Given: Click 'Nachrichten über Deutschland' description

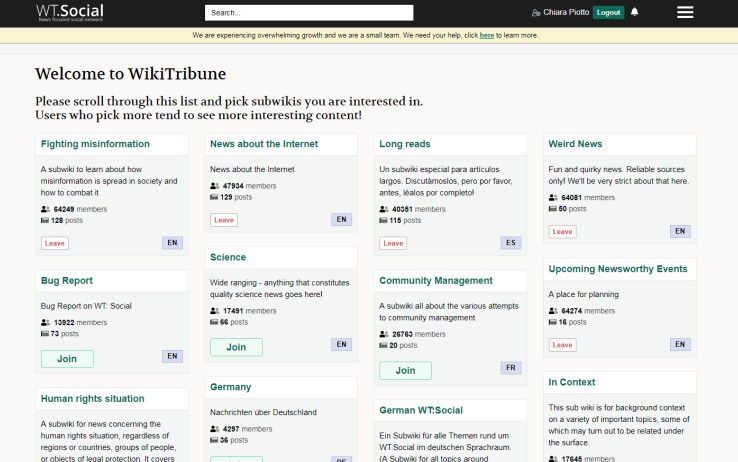Looking at the screenshot, I should (x=264, y=412).
